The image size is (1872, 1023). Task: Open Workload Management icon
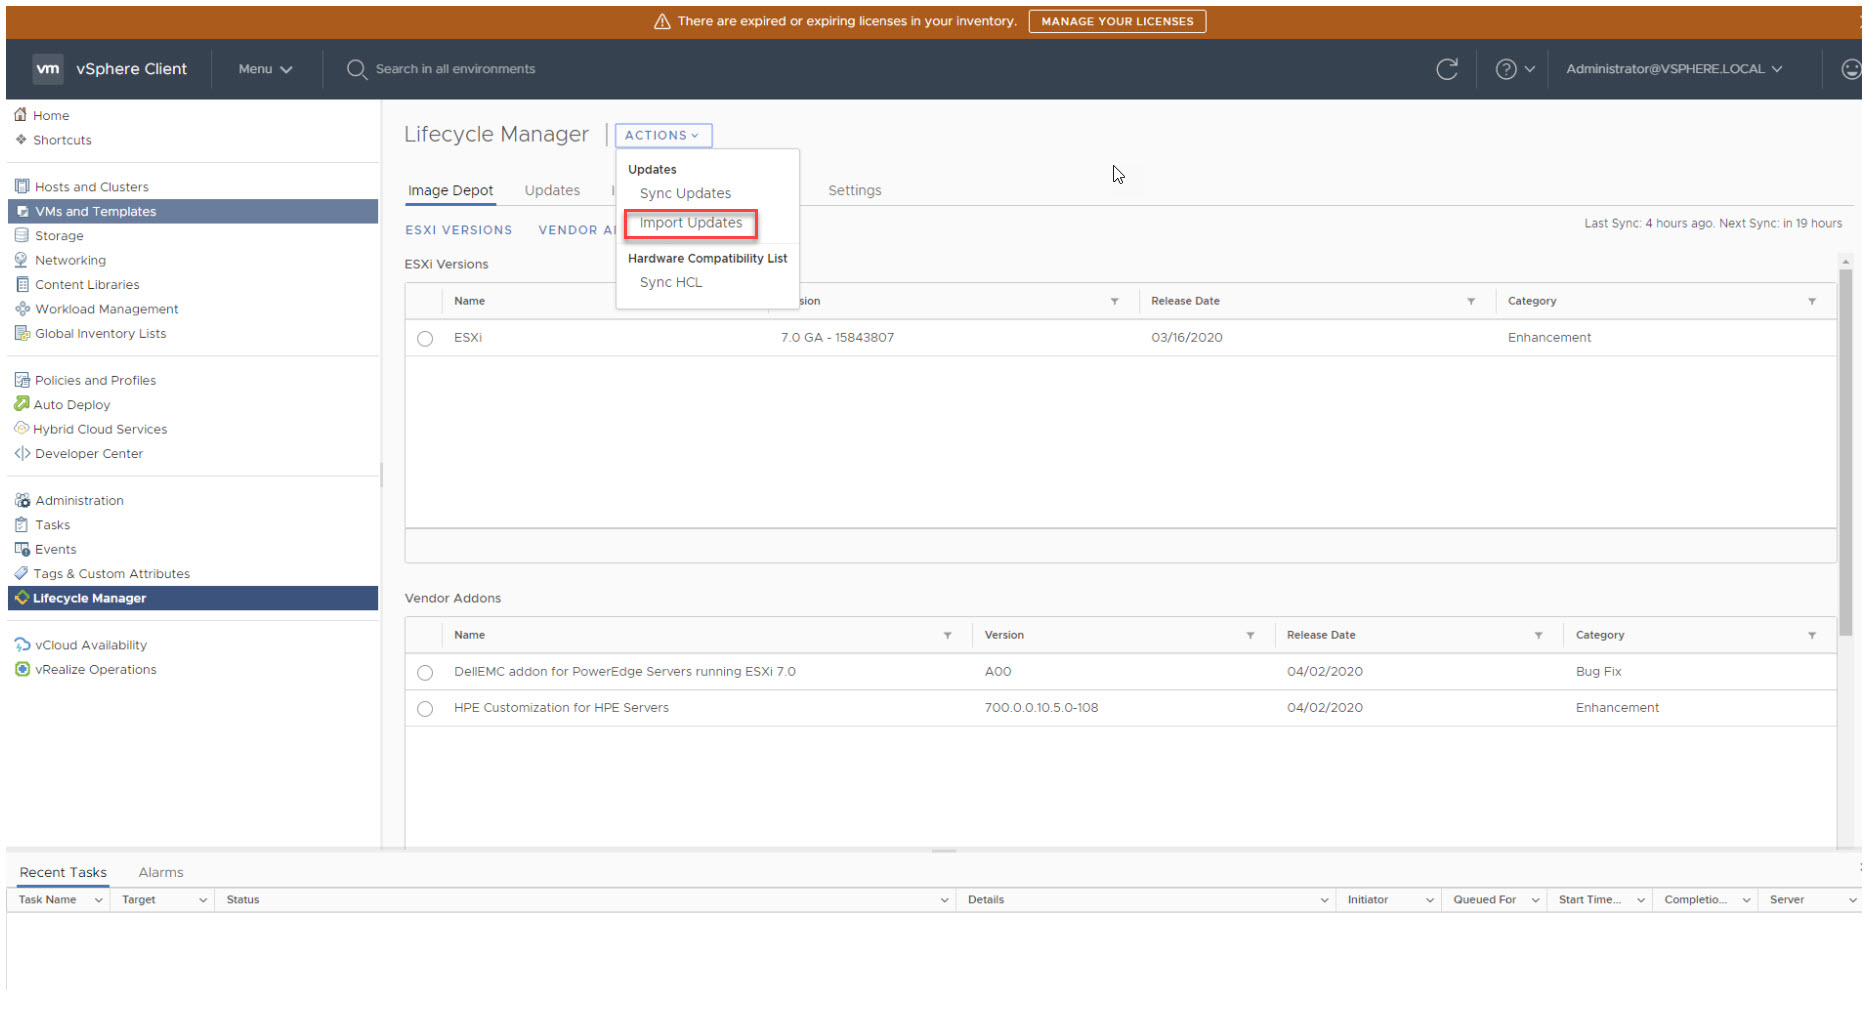tap(22, 309)
